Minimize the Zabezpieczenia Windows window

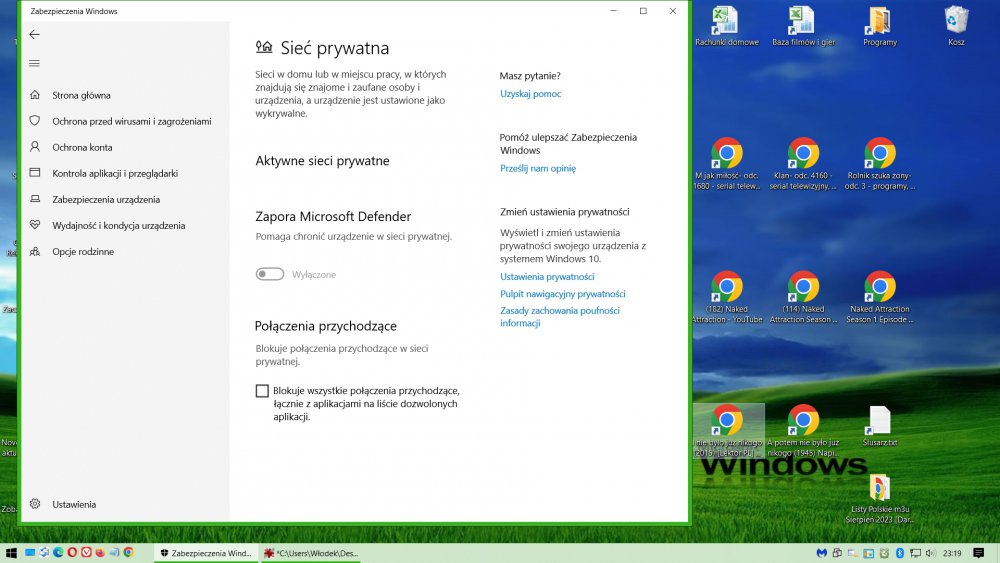614,11
